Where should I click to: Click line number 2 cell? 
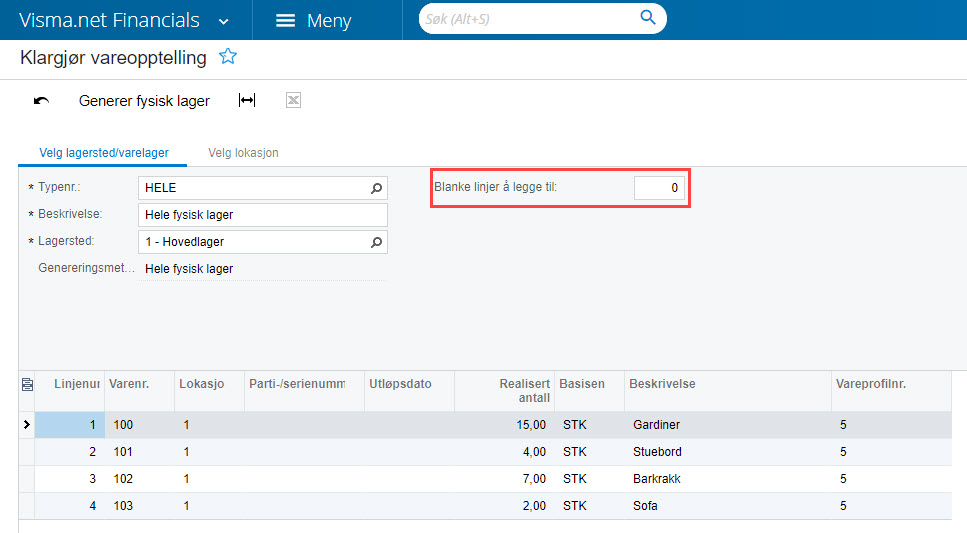click(x=70, y=452)
